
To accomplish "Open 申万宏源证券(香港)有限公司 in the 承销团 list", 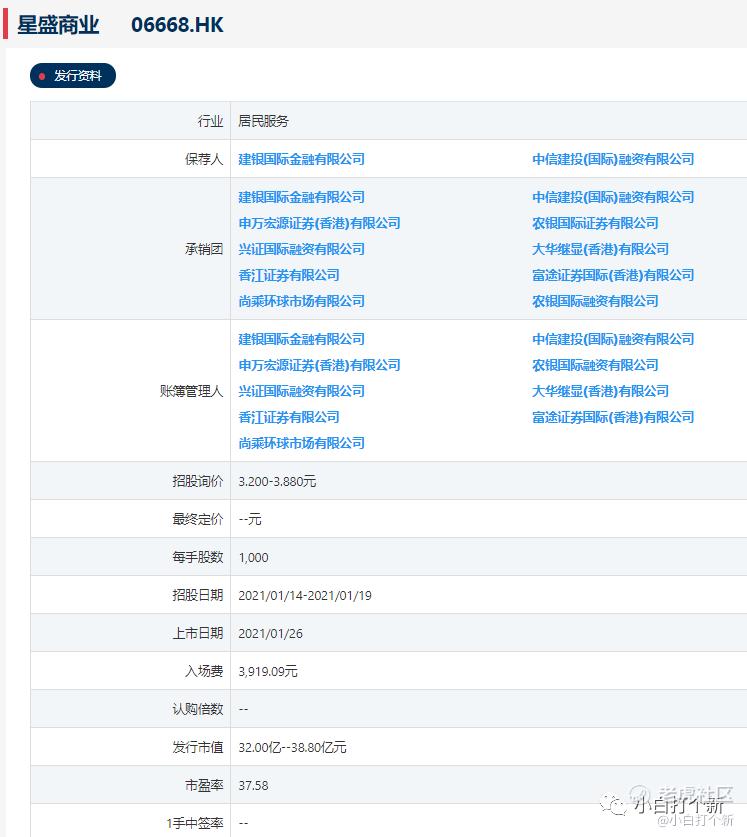I will [x=319, y=223].
